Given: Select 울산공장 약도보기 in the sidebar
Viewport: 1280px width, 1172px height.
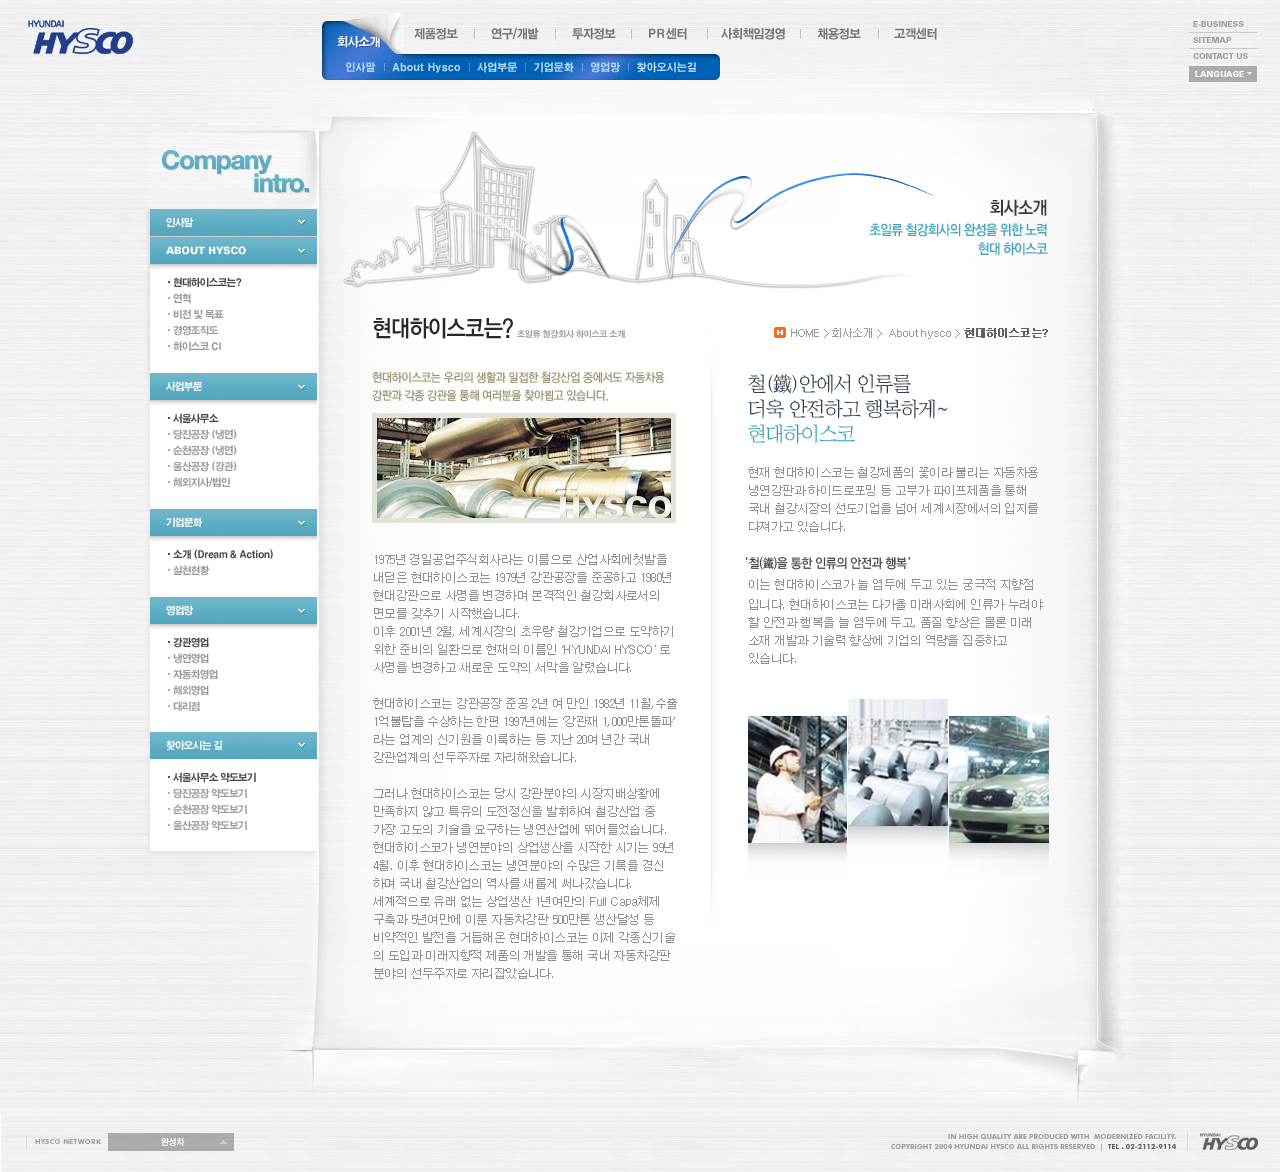Looking at the screenshot, I should click(209, 825).
